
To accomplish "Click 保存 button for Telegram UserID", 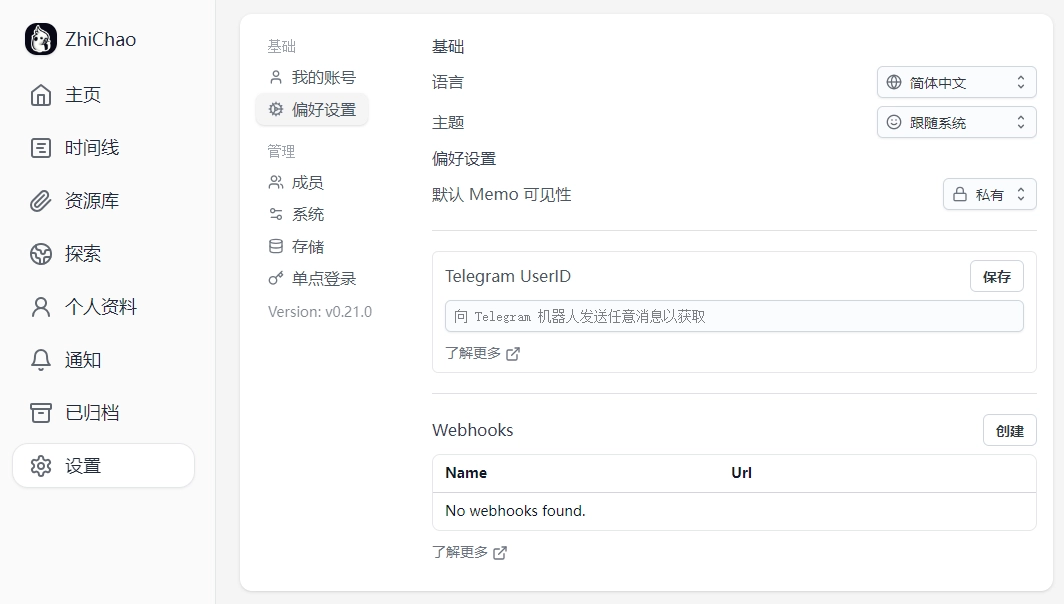I will (x=996, y=277).
